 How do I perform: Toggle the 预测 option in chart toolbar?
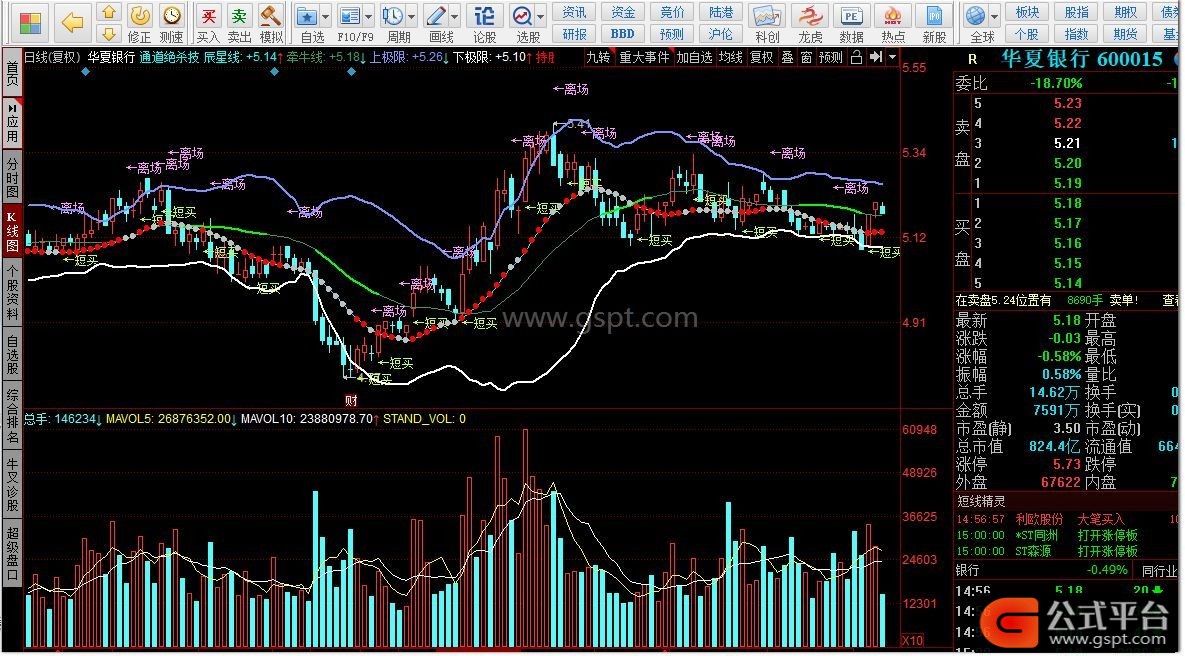831,57
